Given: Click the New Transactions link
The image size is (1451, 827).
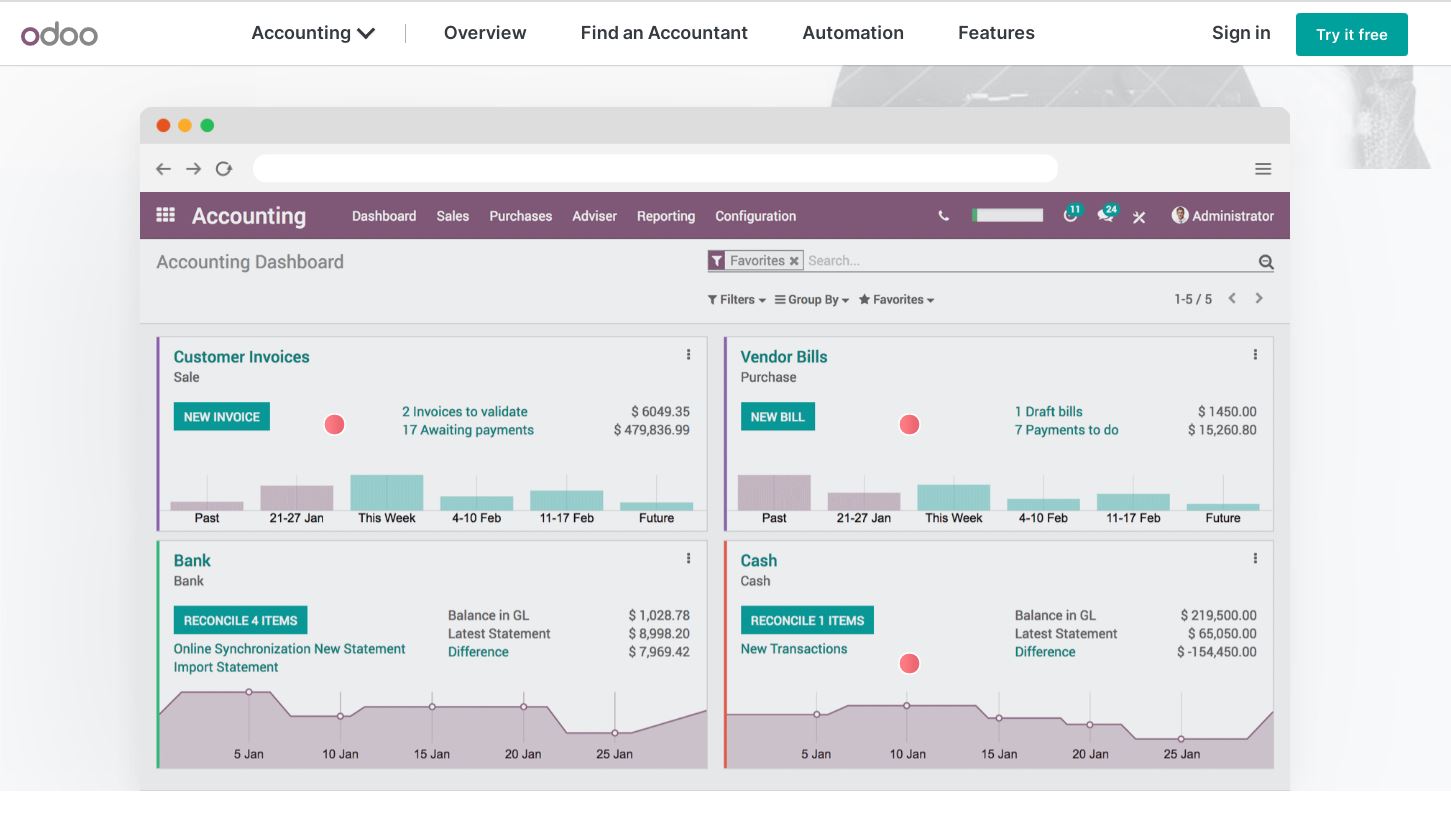Looking at the screenshot, I should (x=794, y=649).
